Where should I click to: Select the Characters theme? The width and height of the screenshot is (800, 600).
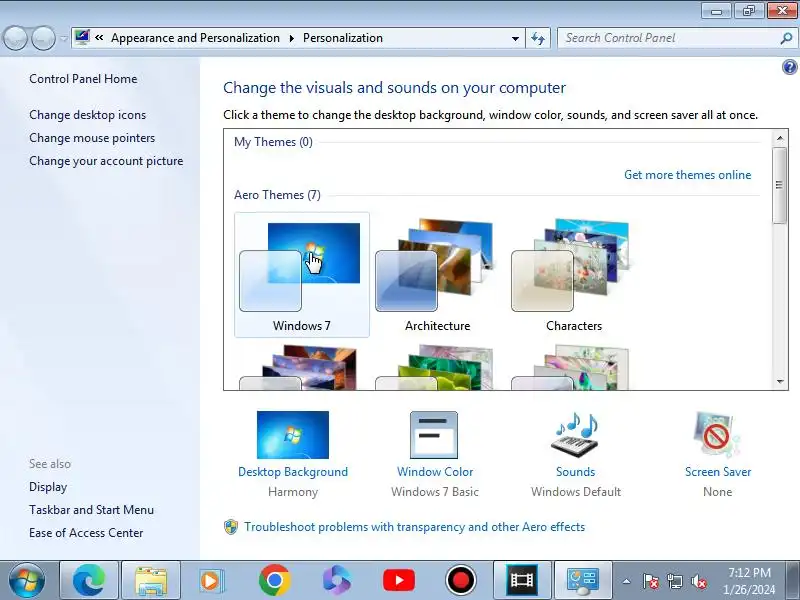pos(573,275)
